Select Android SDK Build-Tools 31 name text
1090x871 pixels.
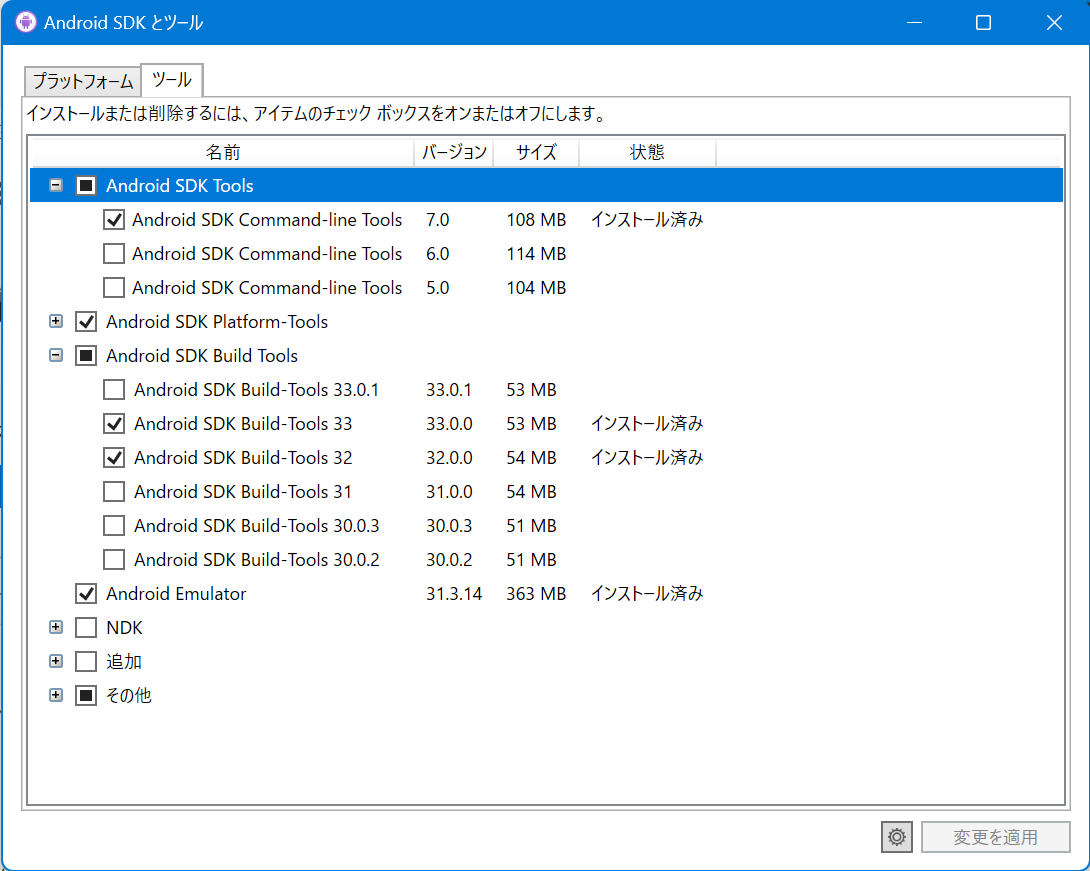point(243,492)
